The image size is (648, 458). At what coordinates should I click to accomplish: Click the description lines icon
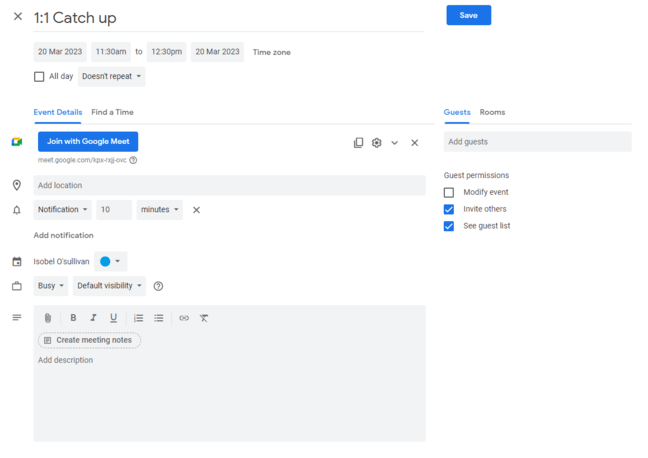coord(17,317)
